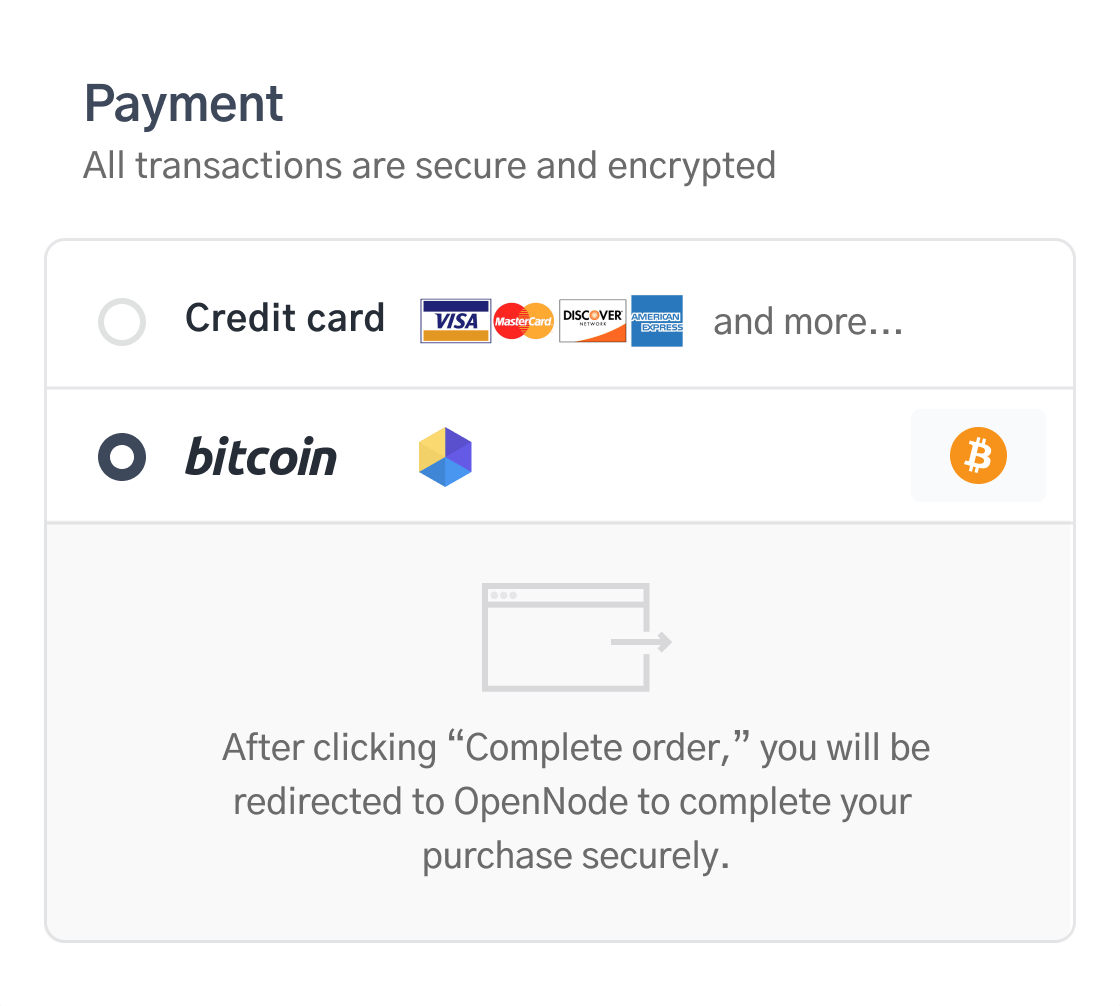Click the Visa card logo
The image size is (1120, 1006).
(456, 321)
